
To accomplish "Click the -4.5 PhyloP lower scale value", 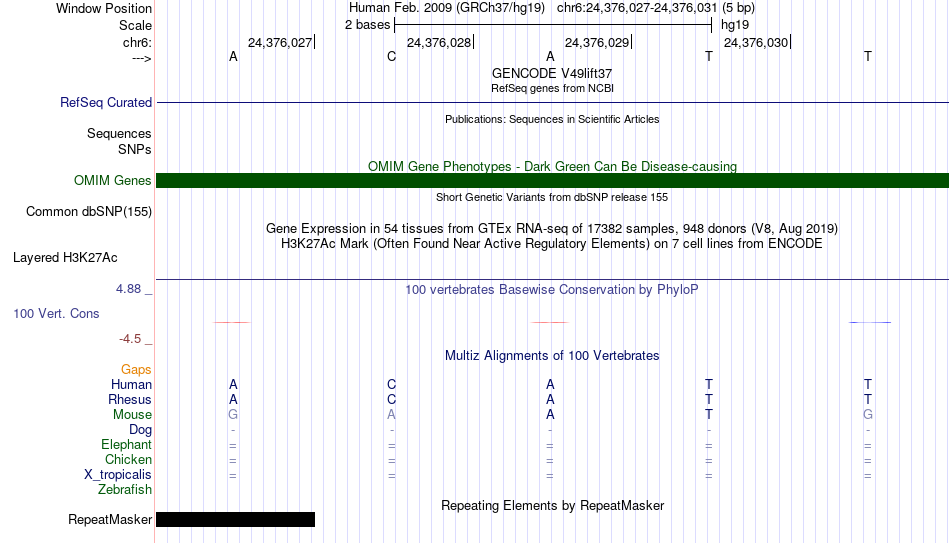I will 130,339.
